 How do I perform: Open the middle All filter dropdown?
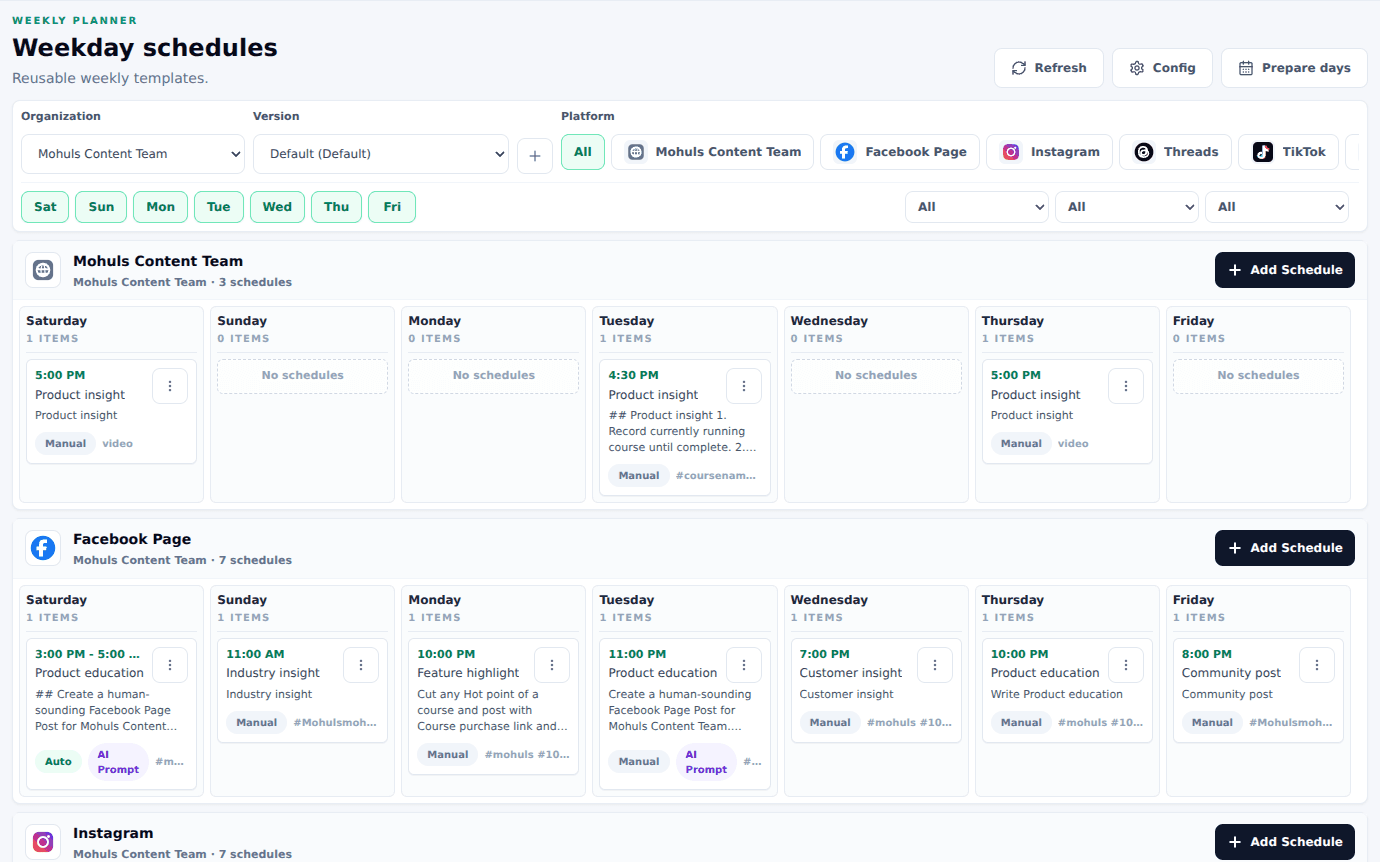(1127, 207)
